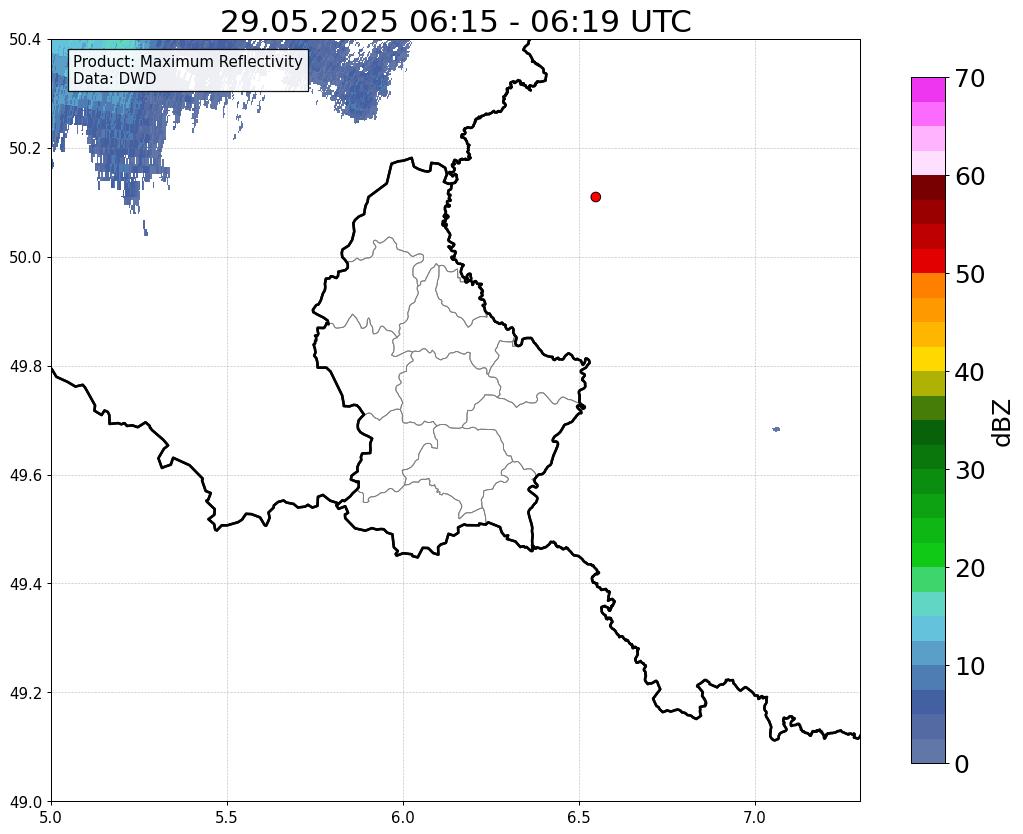The width and height of the screenshot is (1023, 834).
Task: Click the longitude axis label 7.0
Action: (x=756, y=817)
